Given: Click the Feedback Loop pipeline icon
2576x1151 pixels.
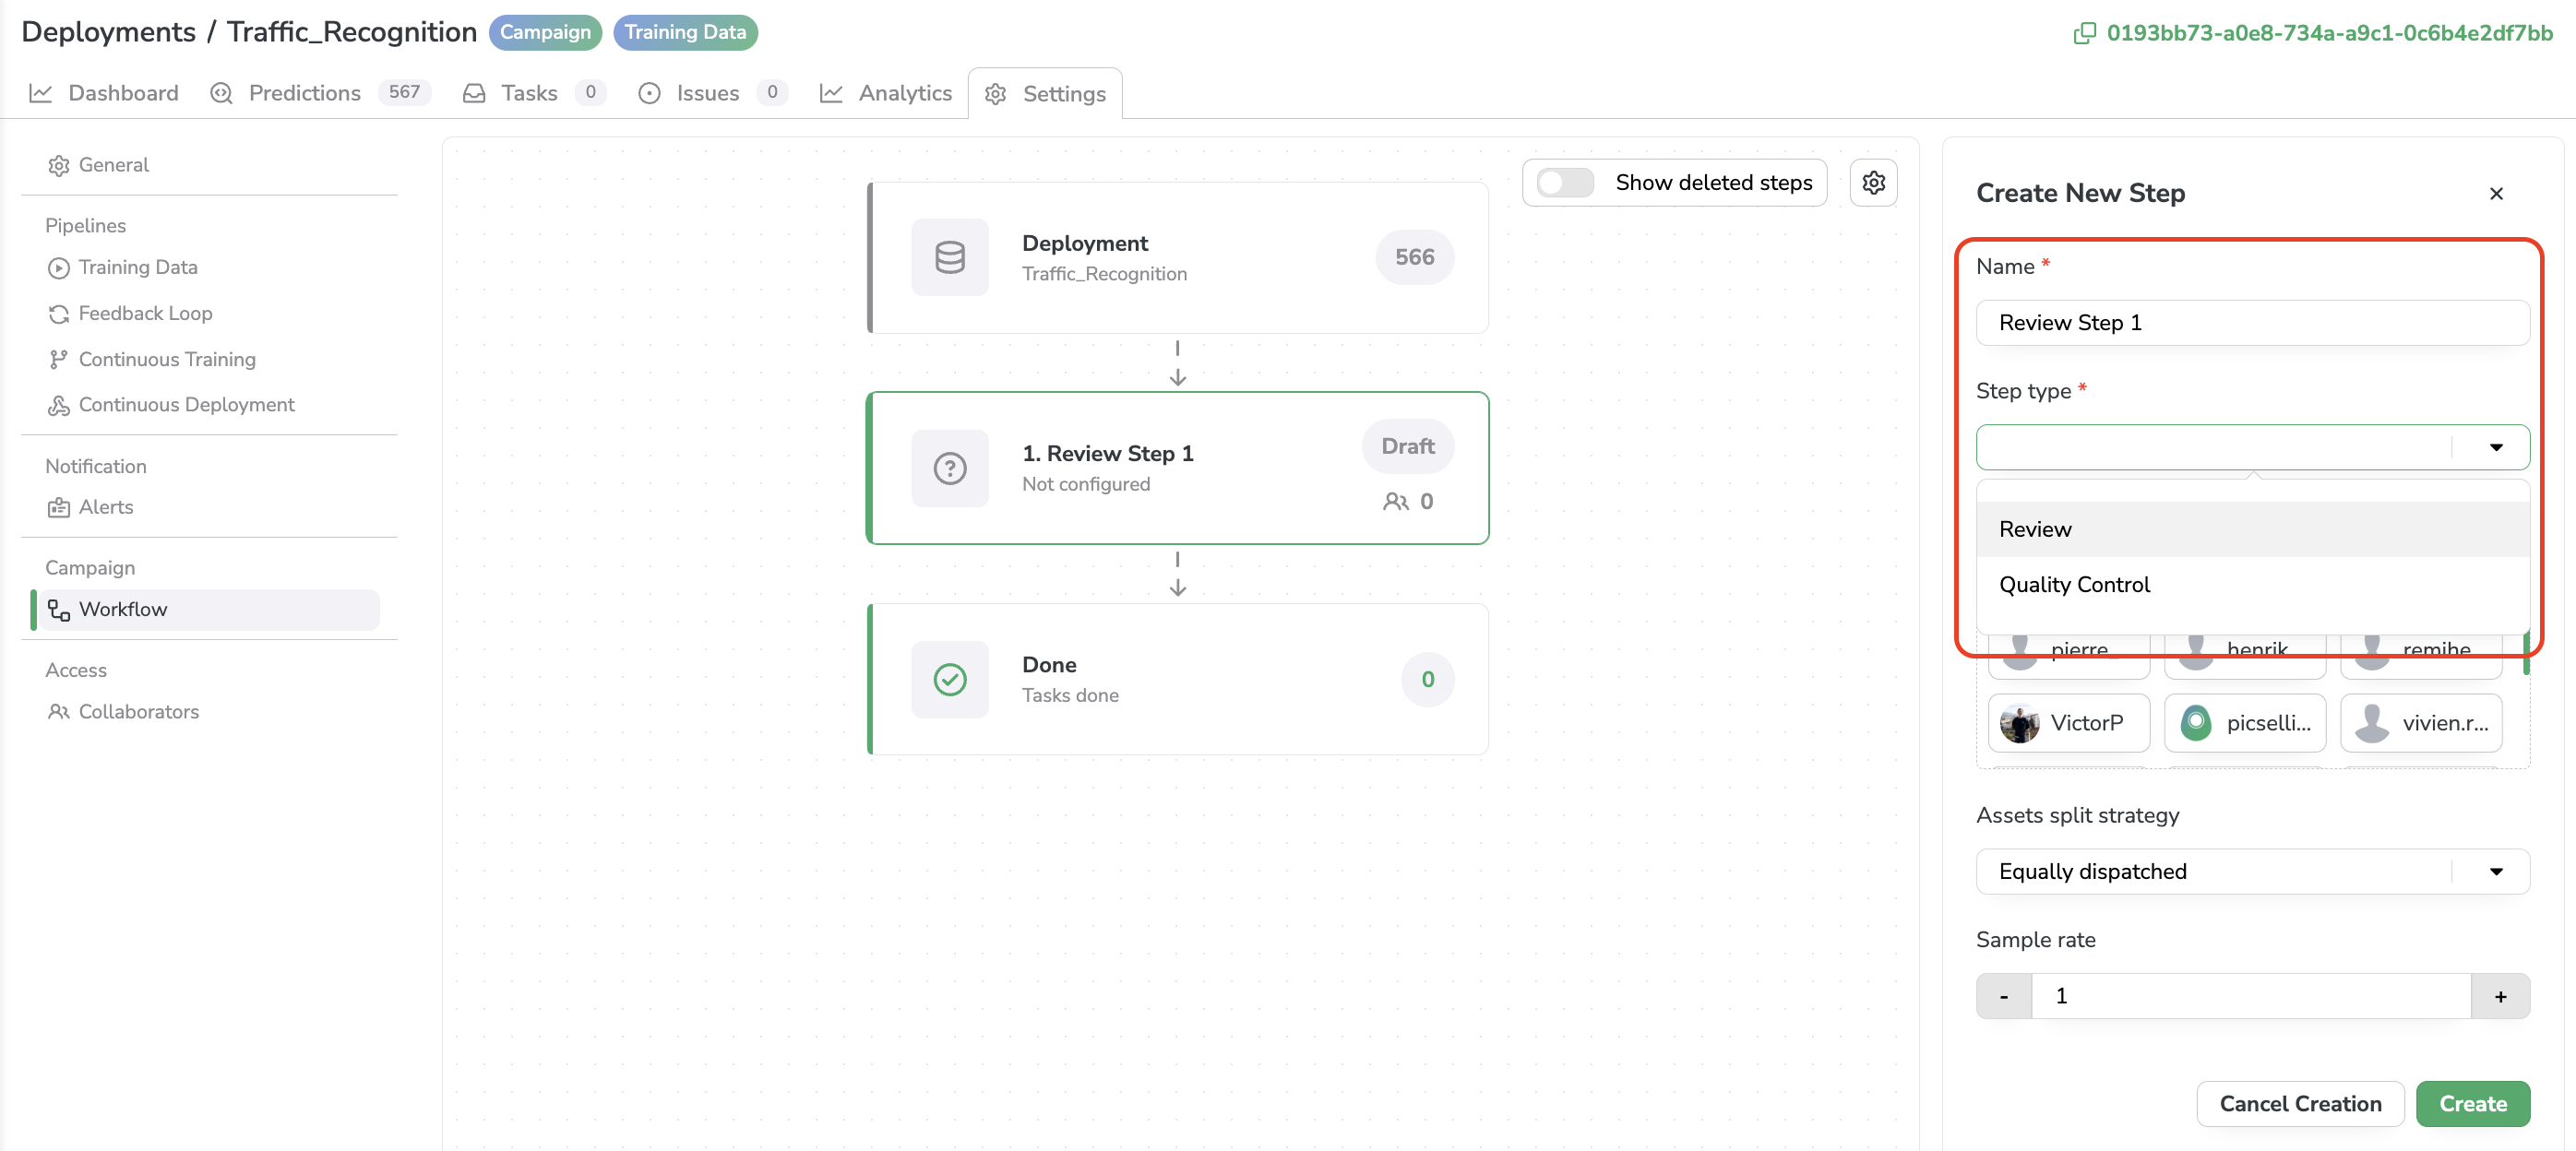Looking at the screenshot, I should [57, 312].
